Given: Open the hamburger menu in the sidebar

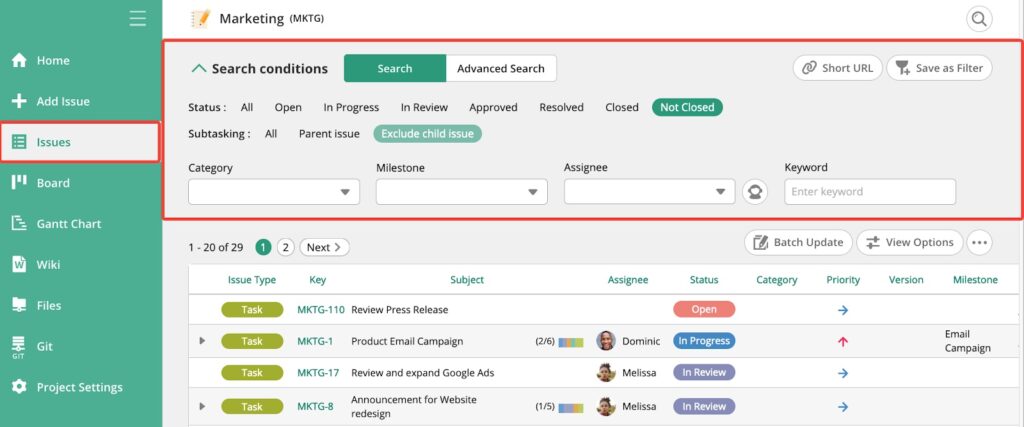Looking at the screenshot, I should click(138, 18).
